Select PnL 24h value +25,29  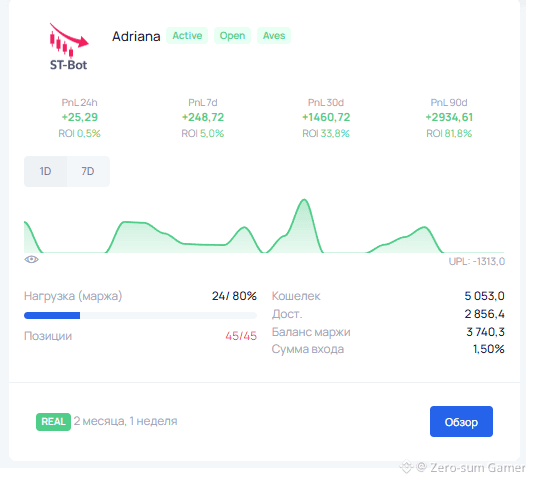(80, 117)
